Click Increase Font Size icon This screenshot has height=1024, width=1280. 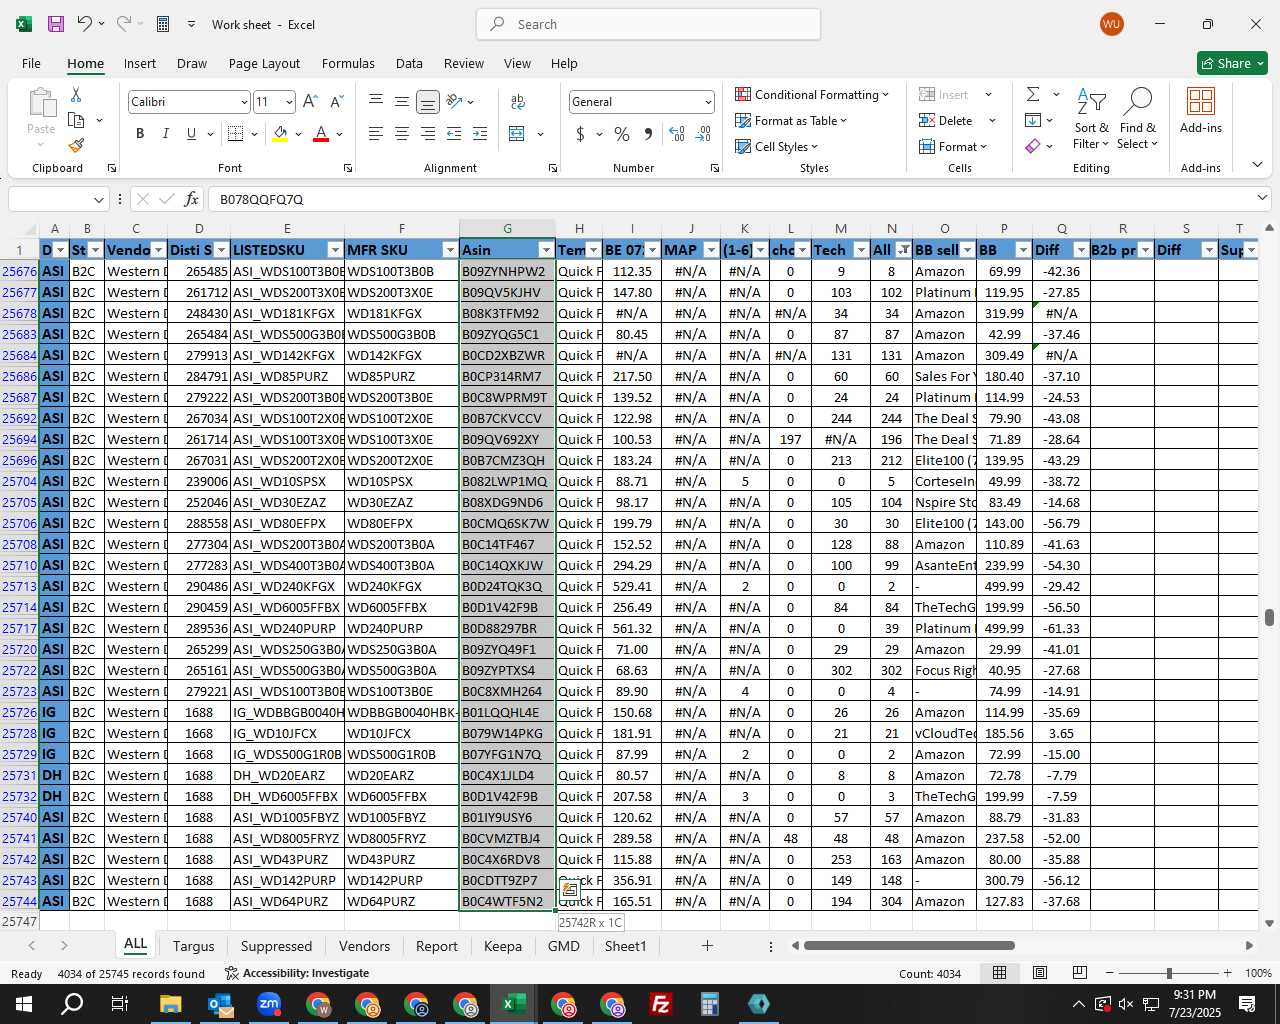point(310,101)
